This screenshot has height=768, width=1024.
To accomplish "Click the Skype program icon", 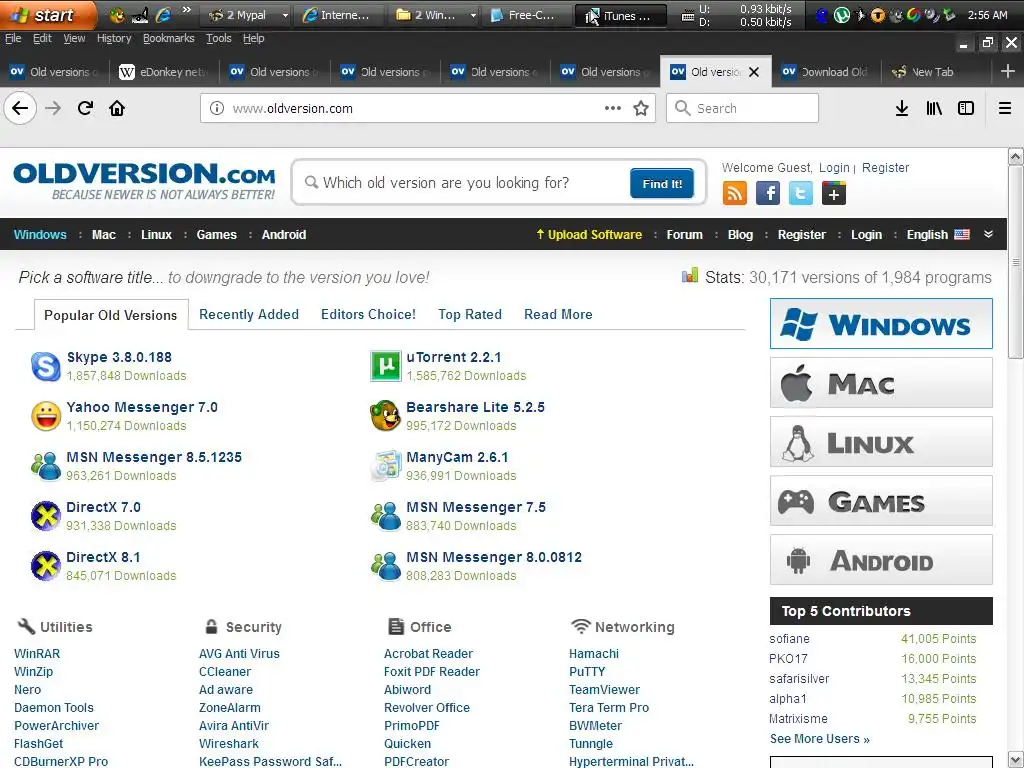I will click(46, 366).
